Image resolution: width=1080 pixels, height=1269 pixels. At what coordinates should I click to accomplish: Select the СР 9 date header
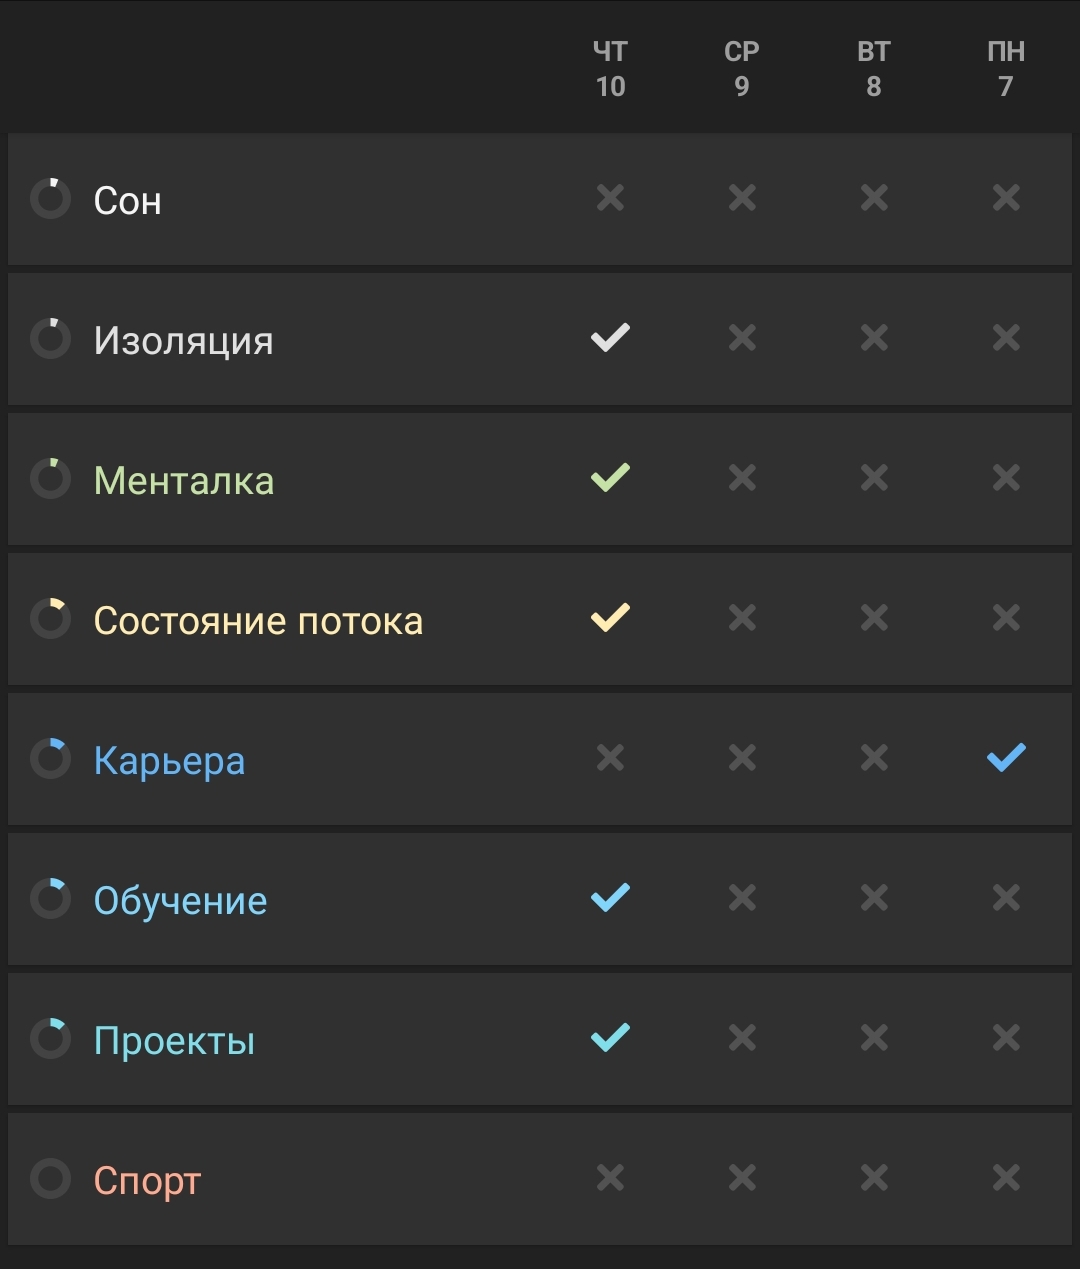coord(742,69)
